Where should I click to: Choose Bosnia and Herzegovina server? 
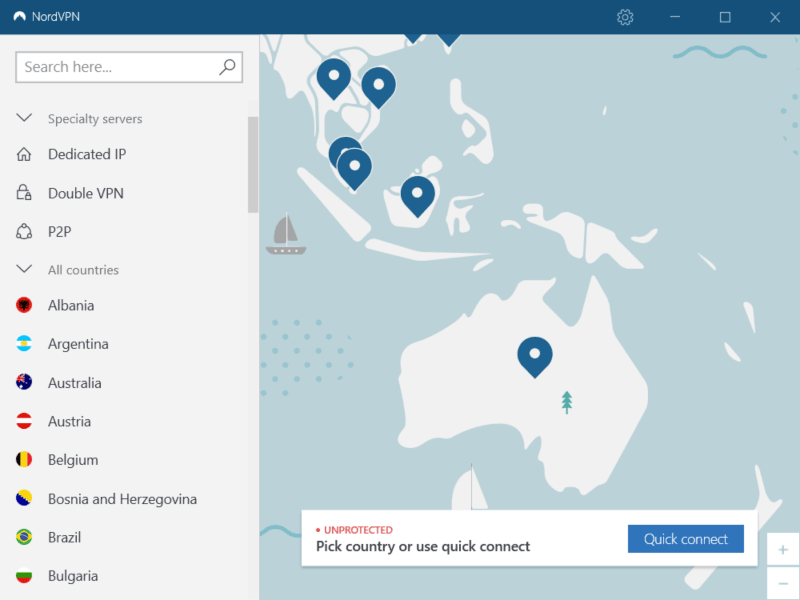(x=122, y=499)
